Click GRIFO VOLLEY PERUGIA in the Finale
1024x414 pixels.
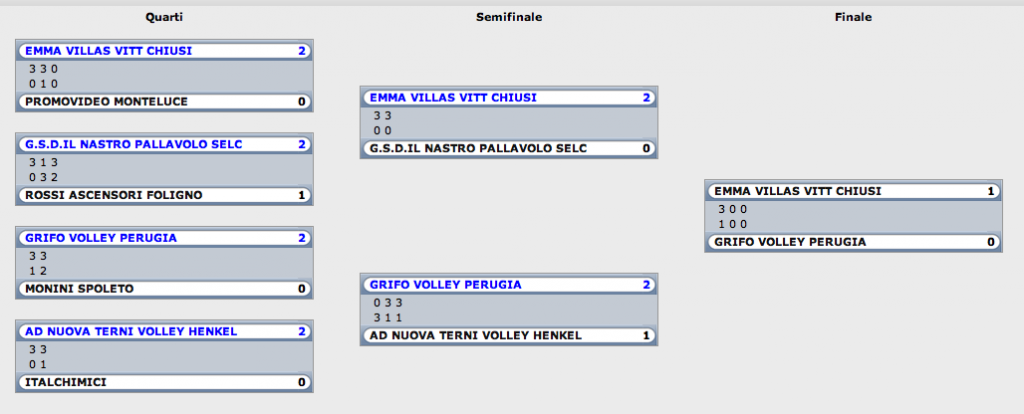point(854,242)
